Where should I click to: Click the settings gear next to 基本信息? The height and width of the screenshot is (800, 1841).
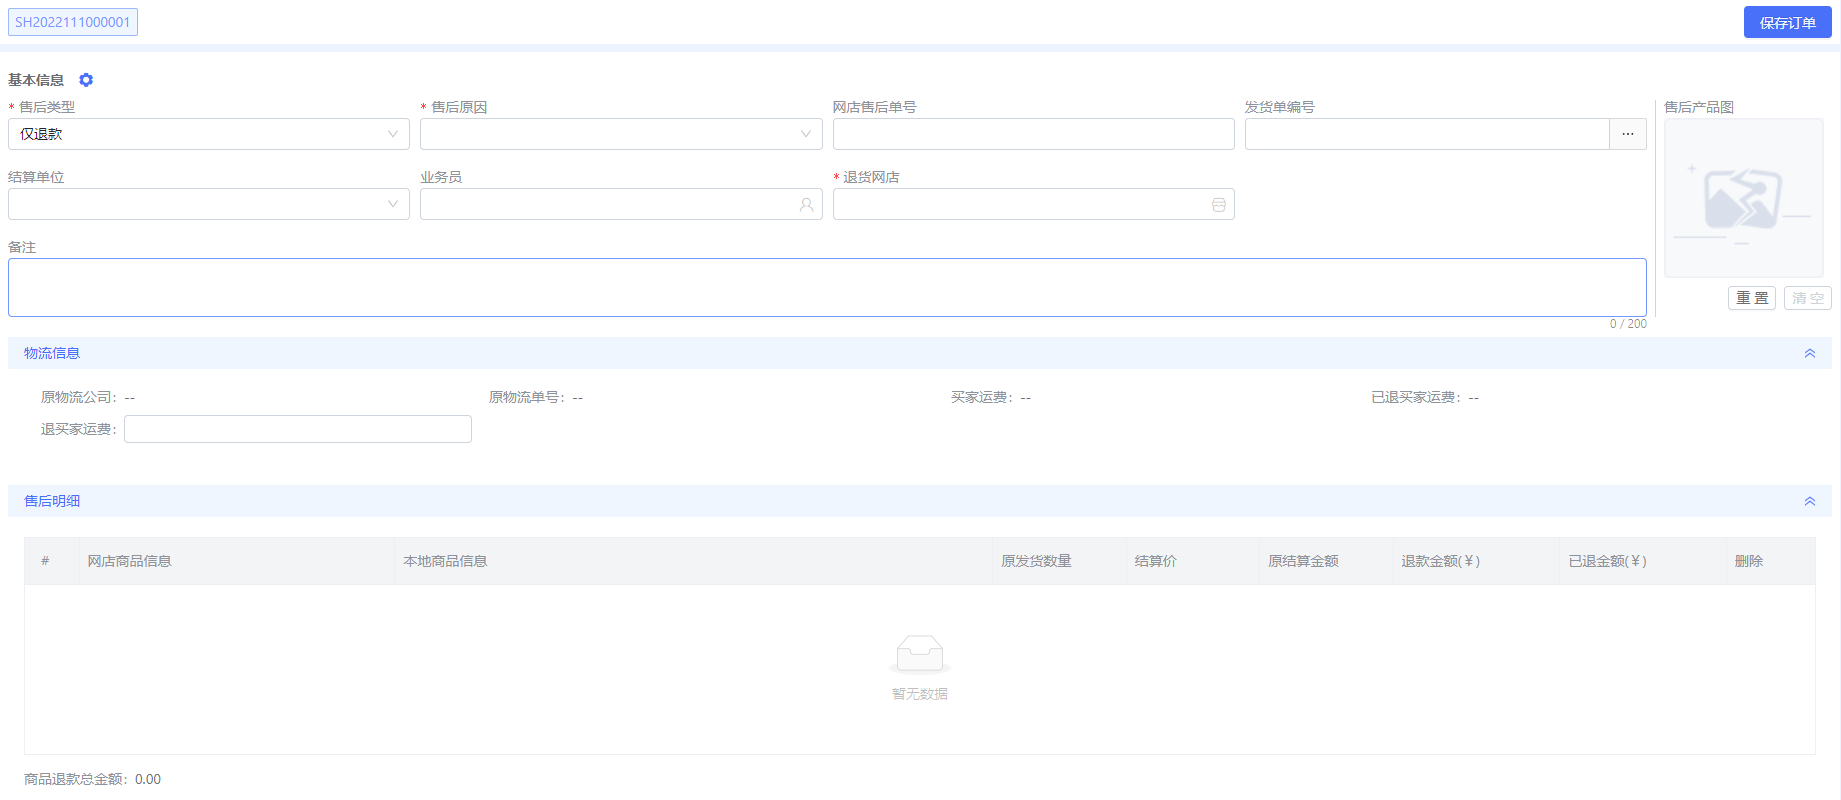click(x=86, y=80)
